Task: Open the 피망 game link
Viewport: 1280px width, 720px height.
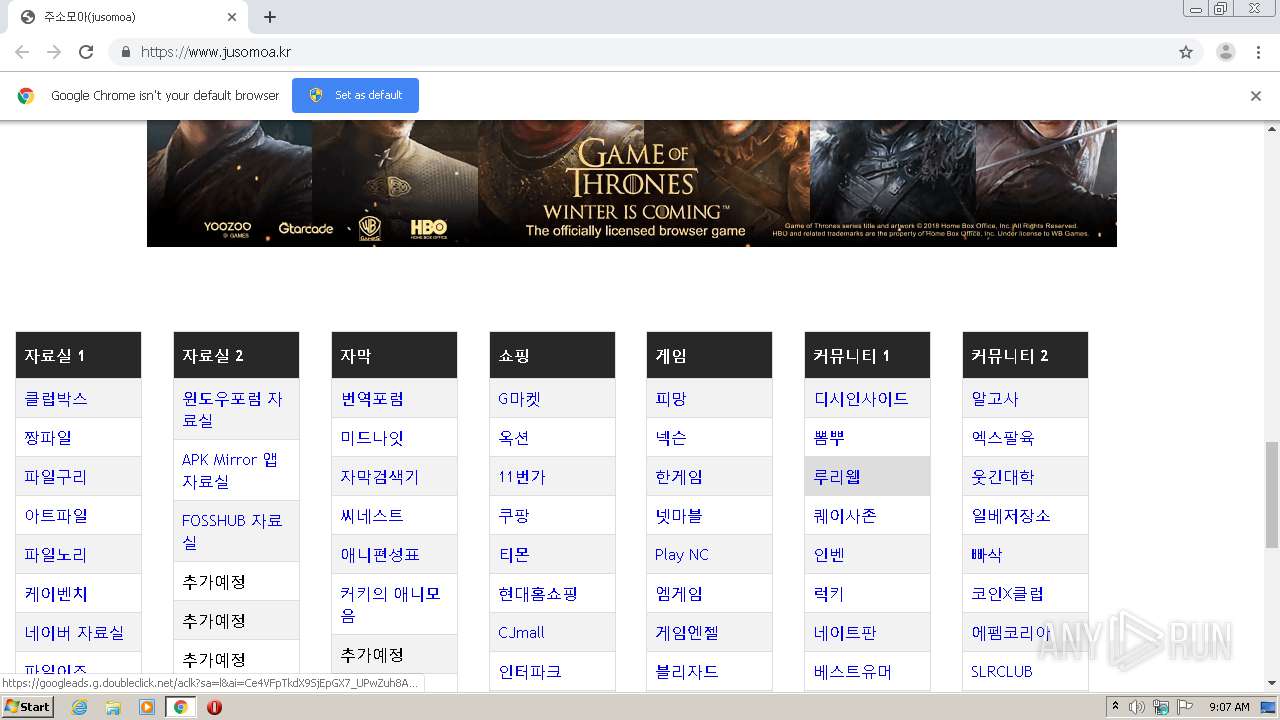Action: (671, 398)
